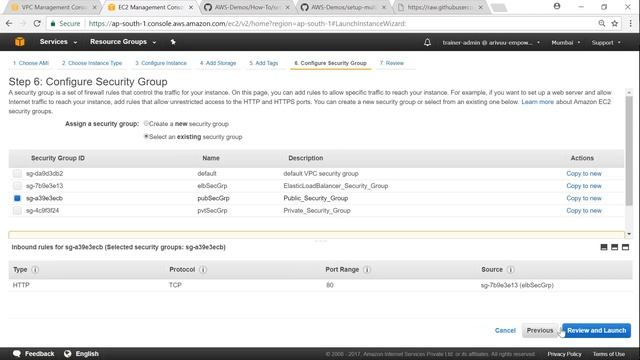Show info icon next to Protocol column

point(203,270)
